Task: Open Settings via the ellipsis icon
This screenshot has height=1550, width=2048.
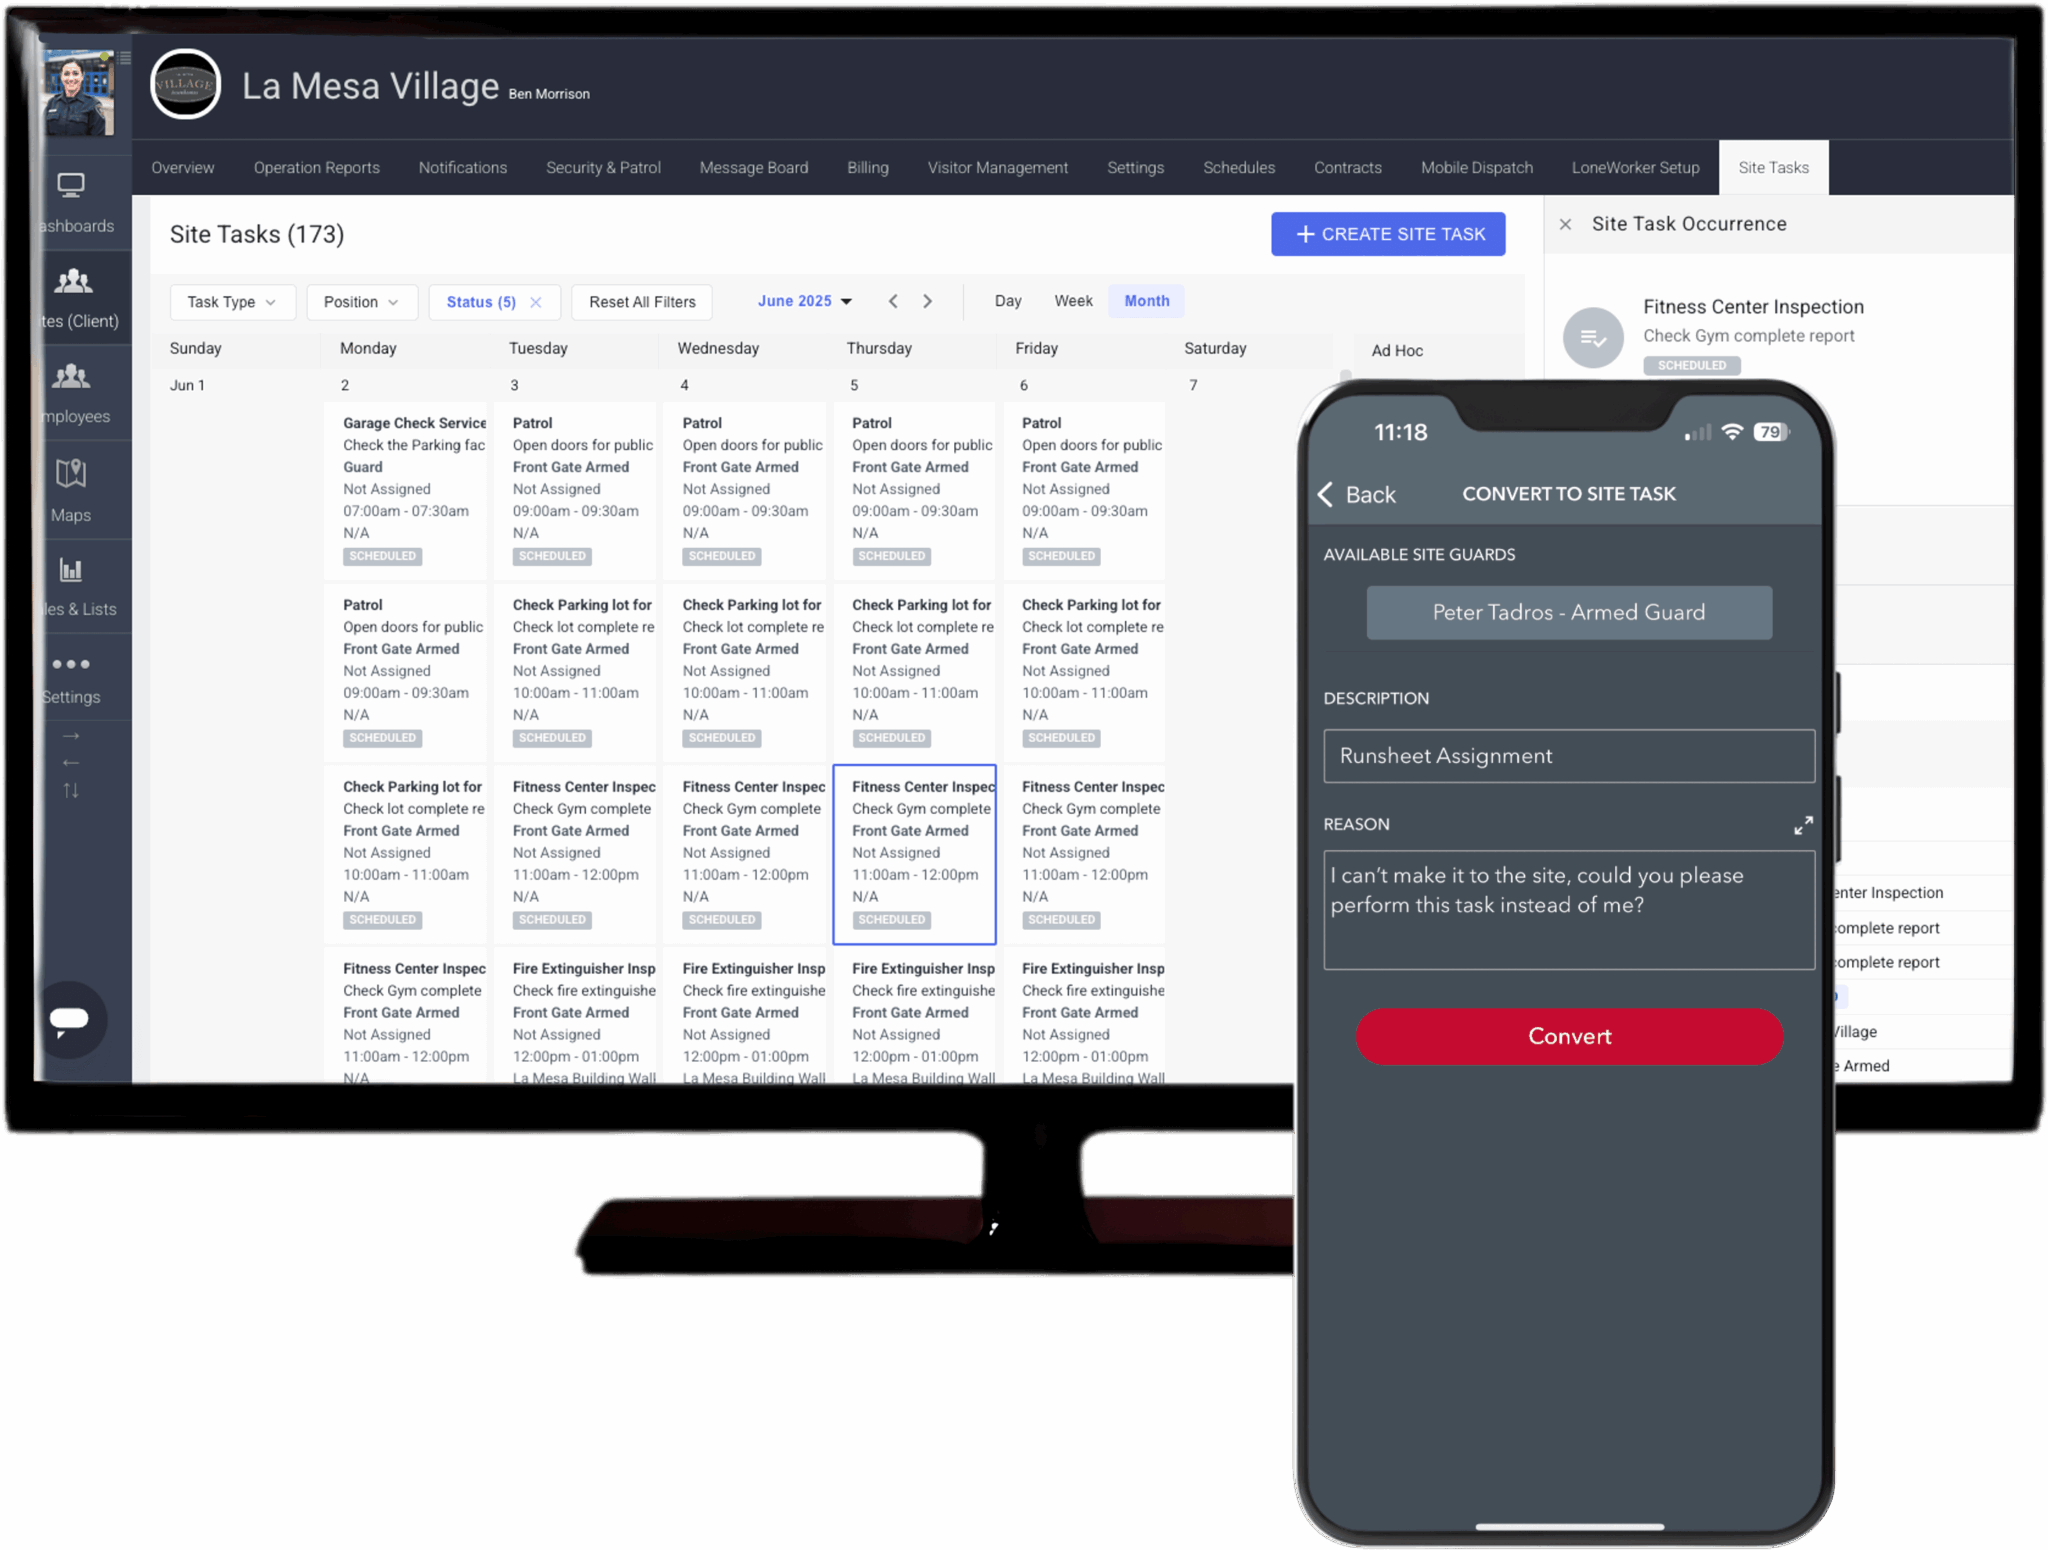Action: (72, 663)
